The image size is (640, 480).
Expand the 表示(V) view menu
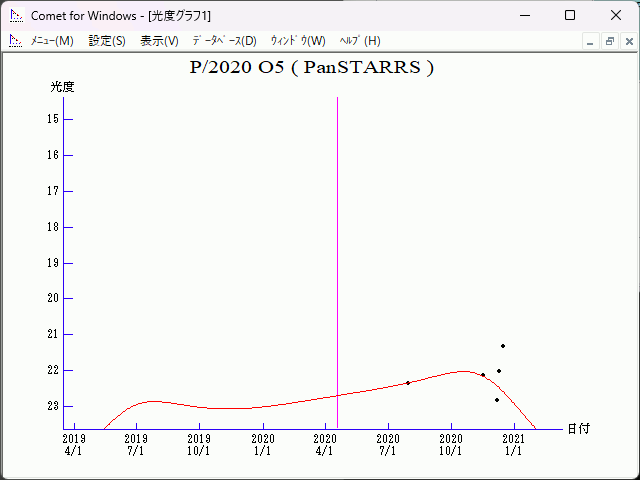point(159,41)
